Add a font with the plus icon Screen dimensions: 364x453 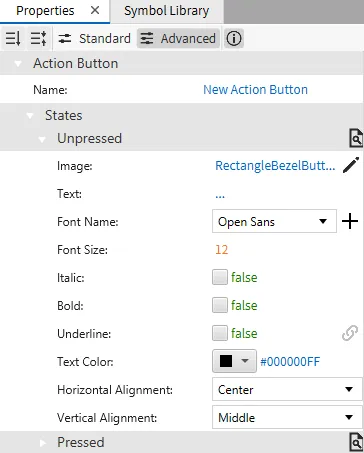350,222
